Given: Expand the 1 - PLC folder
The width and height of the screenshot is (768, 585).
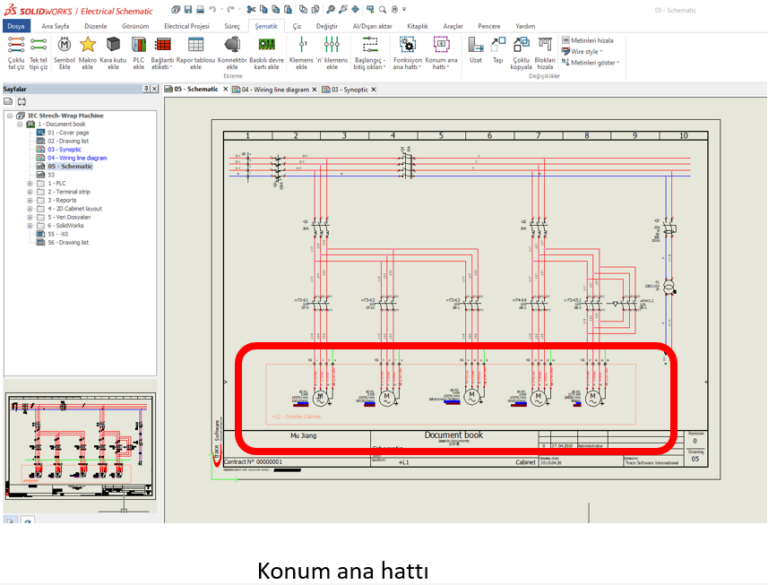Looking at the screenshot, I should (x=30, y=184).
